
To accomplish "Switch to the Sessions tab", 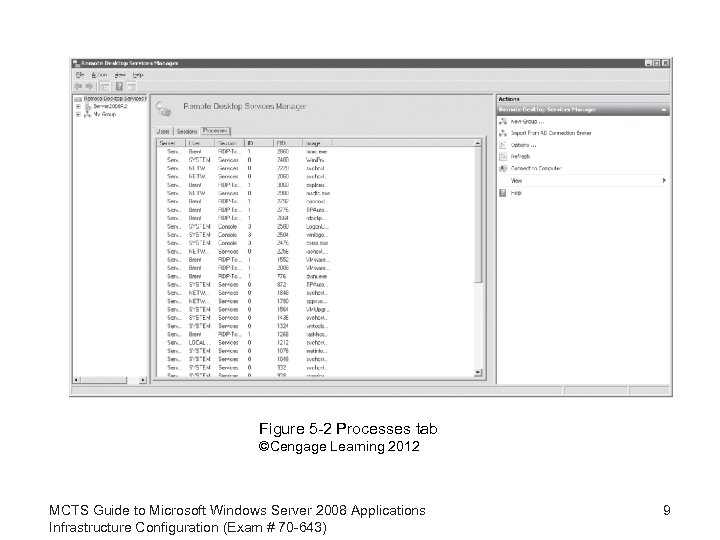I will (187, 131).
